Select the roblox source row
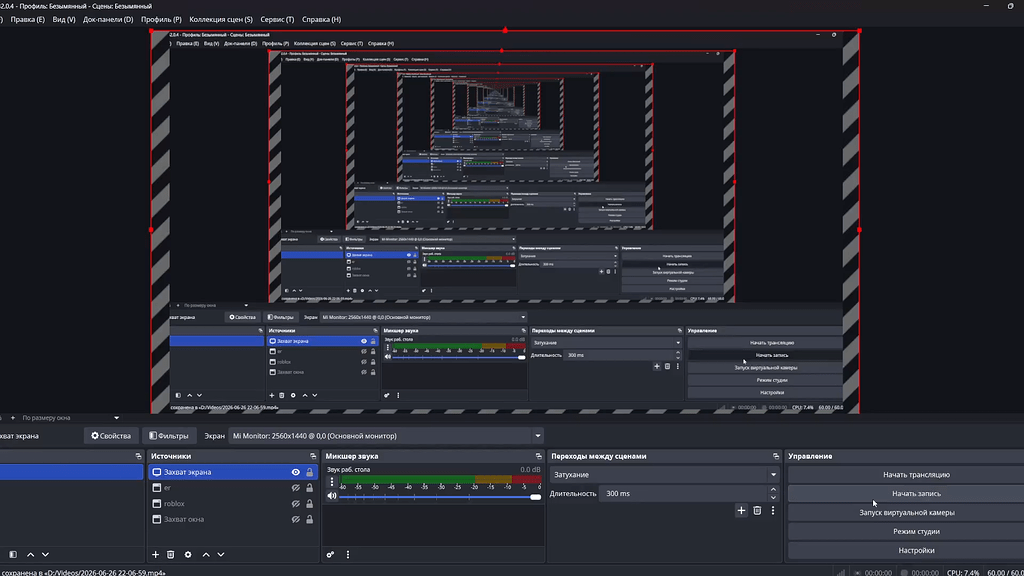The height and width of the screenshot is (576, 1024). point(232,504)
